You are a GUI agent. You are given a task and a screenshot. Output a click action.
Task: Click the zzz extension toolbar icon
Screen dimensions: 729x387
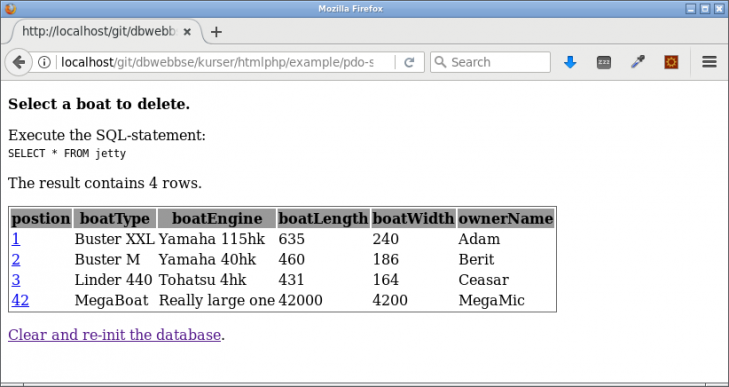(603, 62)
